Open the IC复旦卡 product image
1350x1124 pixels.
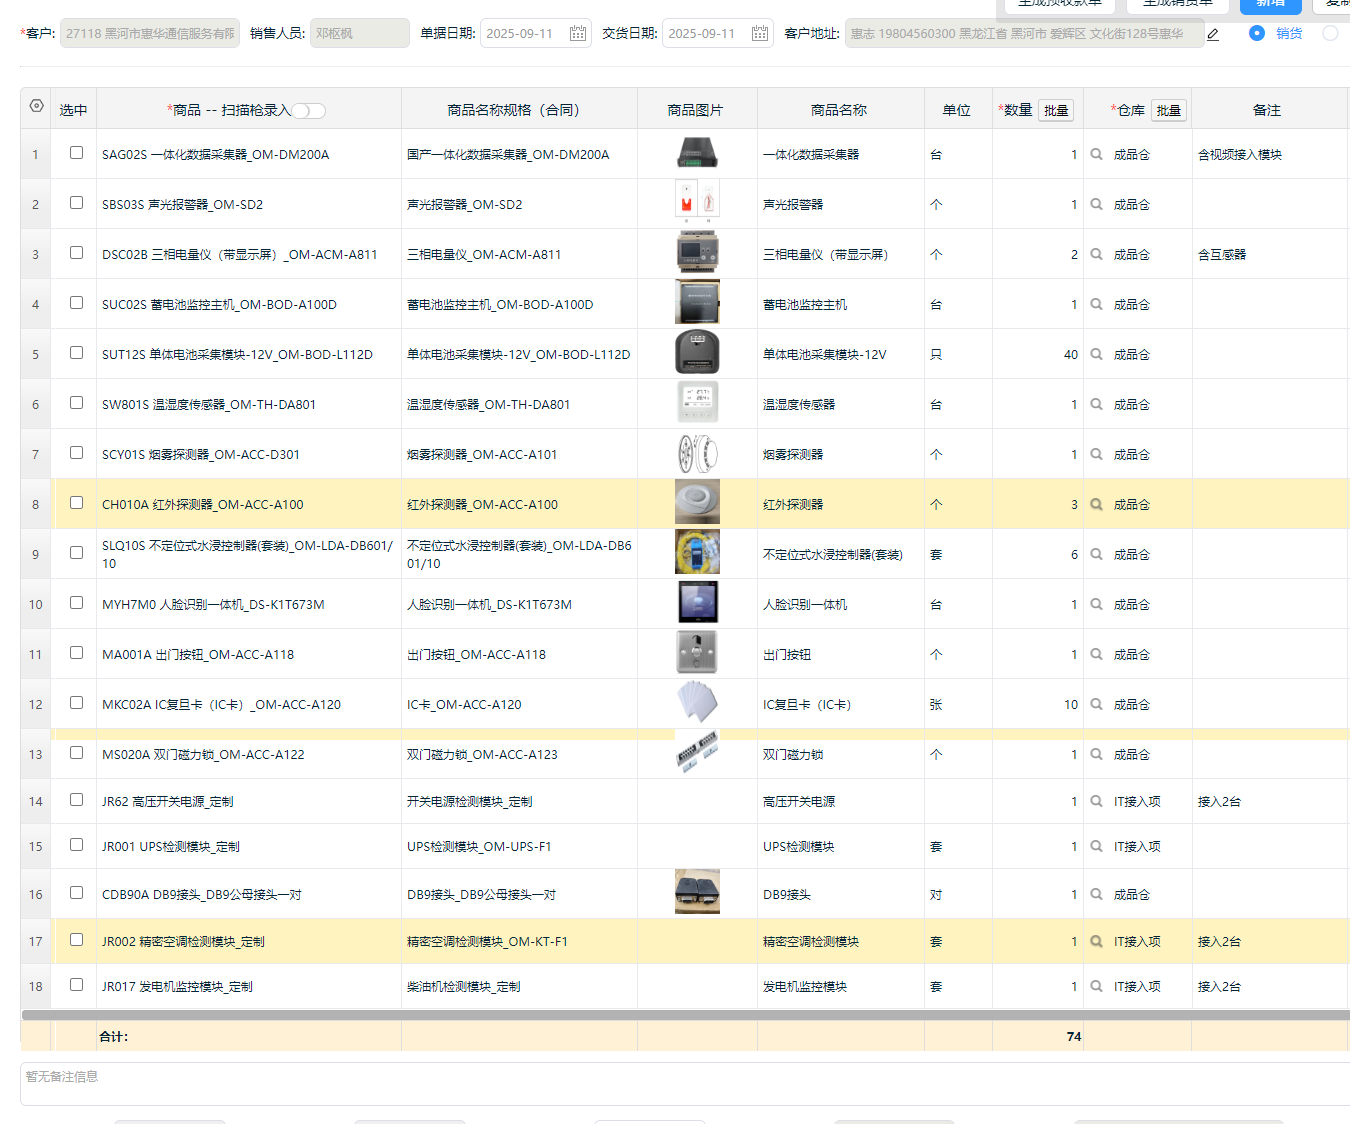(x=697, y=701)
